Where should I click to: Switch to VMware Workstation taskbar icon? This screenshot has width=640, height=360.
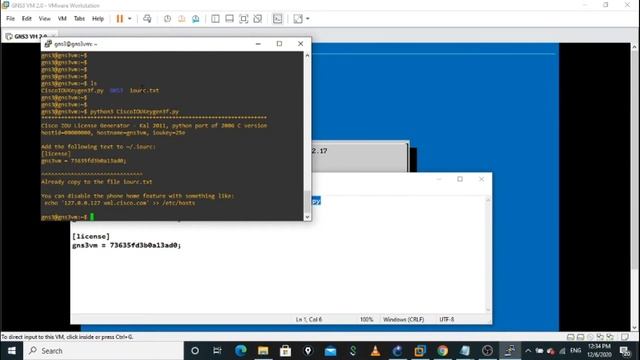click(x=420, y=351)
